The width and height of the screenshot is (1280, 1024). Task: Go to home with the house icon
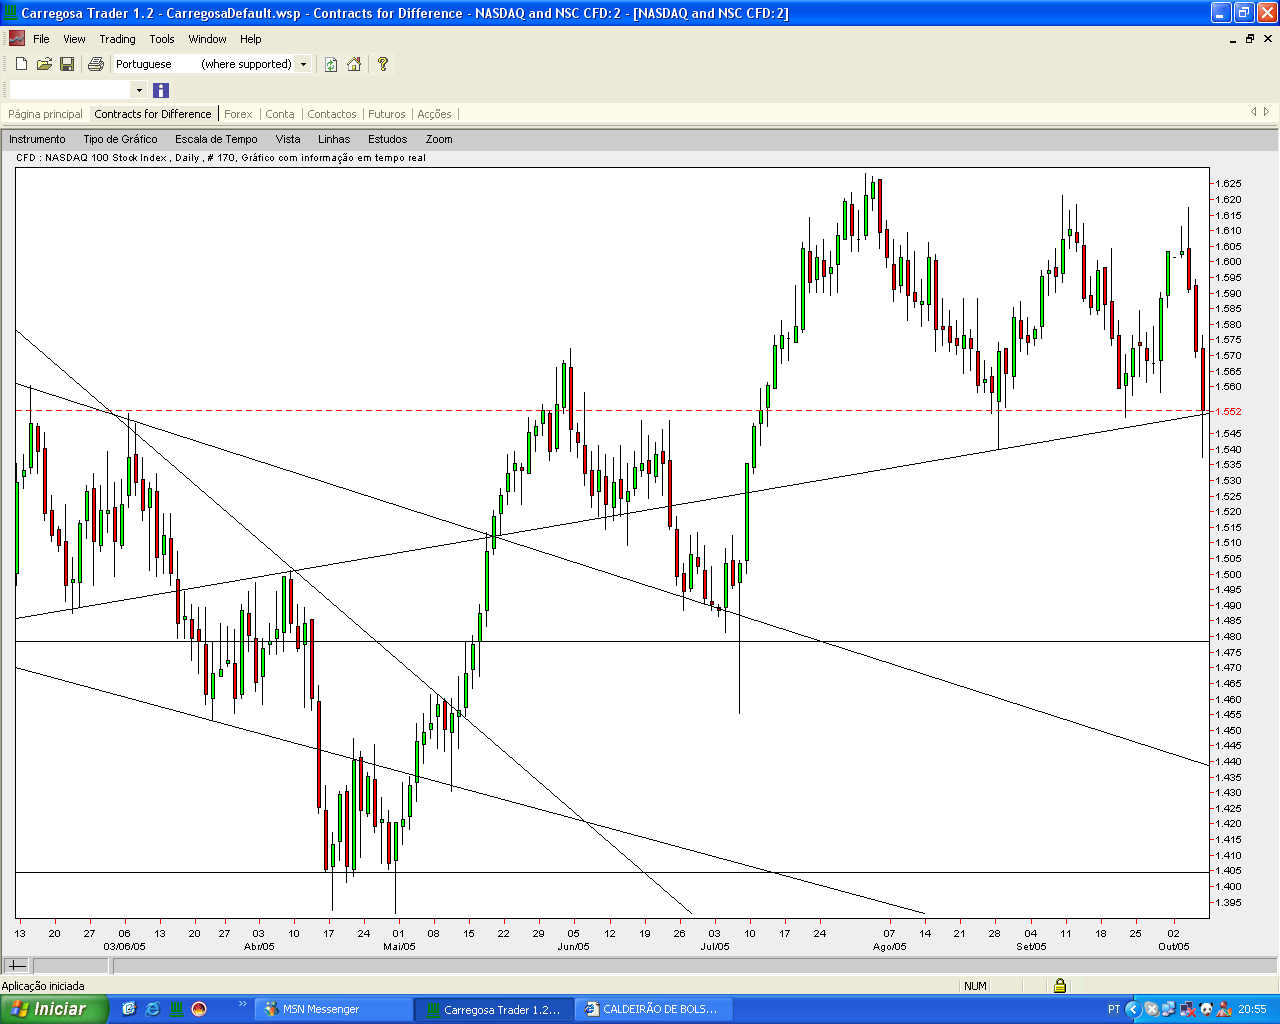click(354, 64)
